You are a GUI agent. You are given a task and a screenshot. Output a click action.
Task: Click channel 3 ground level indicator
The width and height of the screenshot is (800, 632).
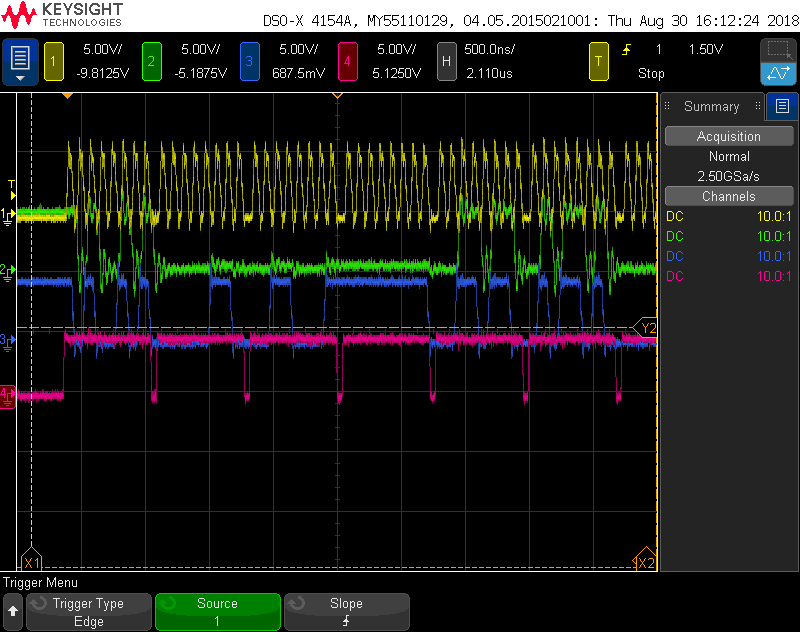point(7,342)
